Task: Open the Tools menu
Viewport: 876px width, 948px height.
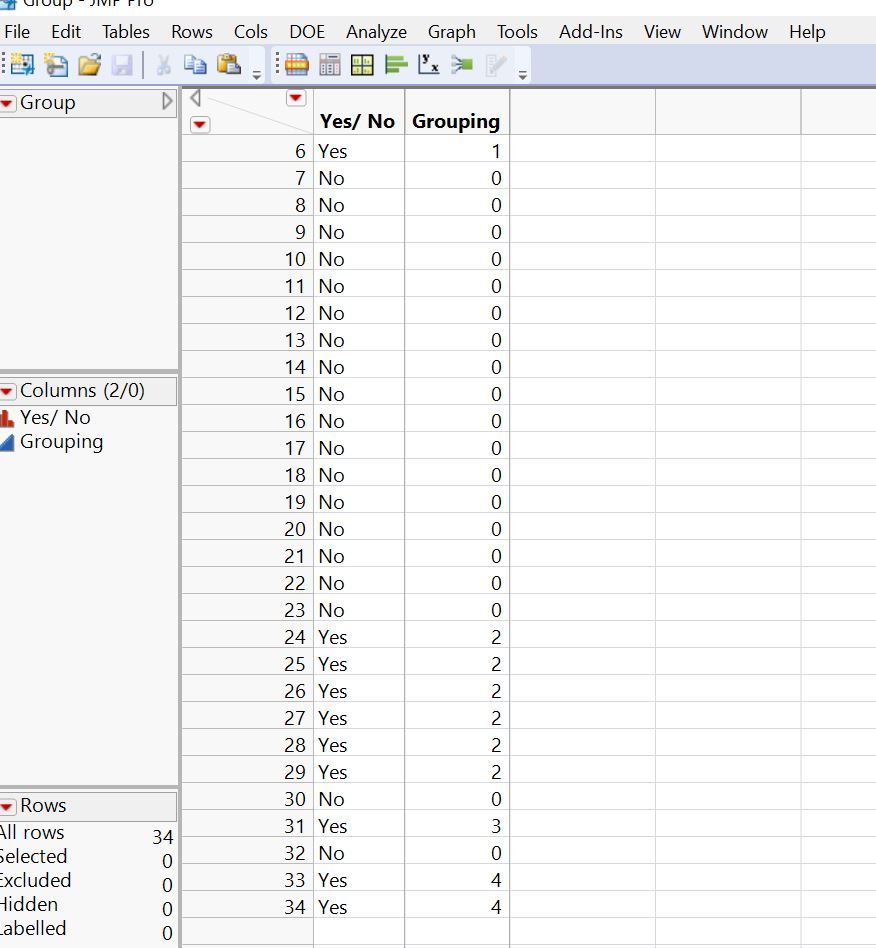Action: tap(517, 31)
